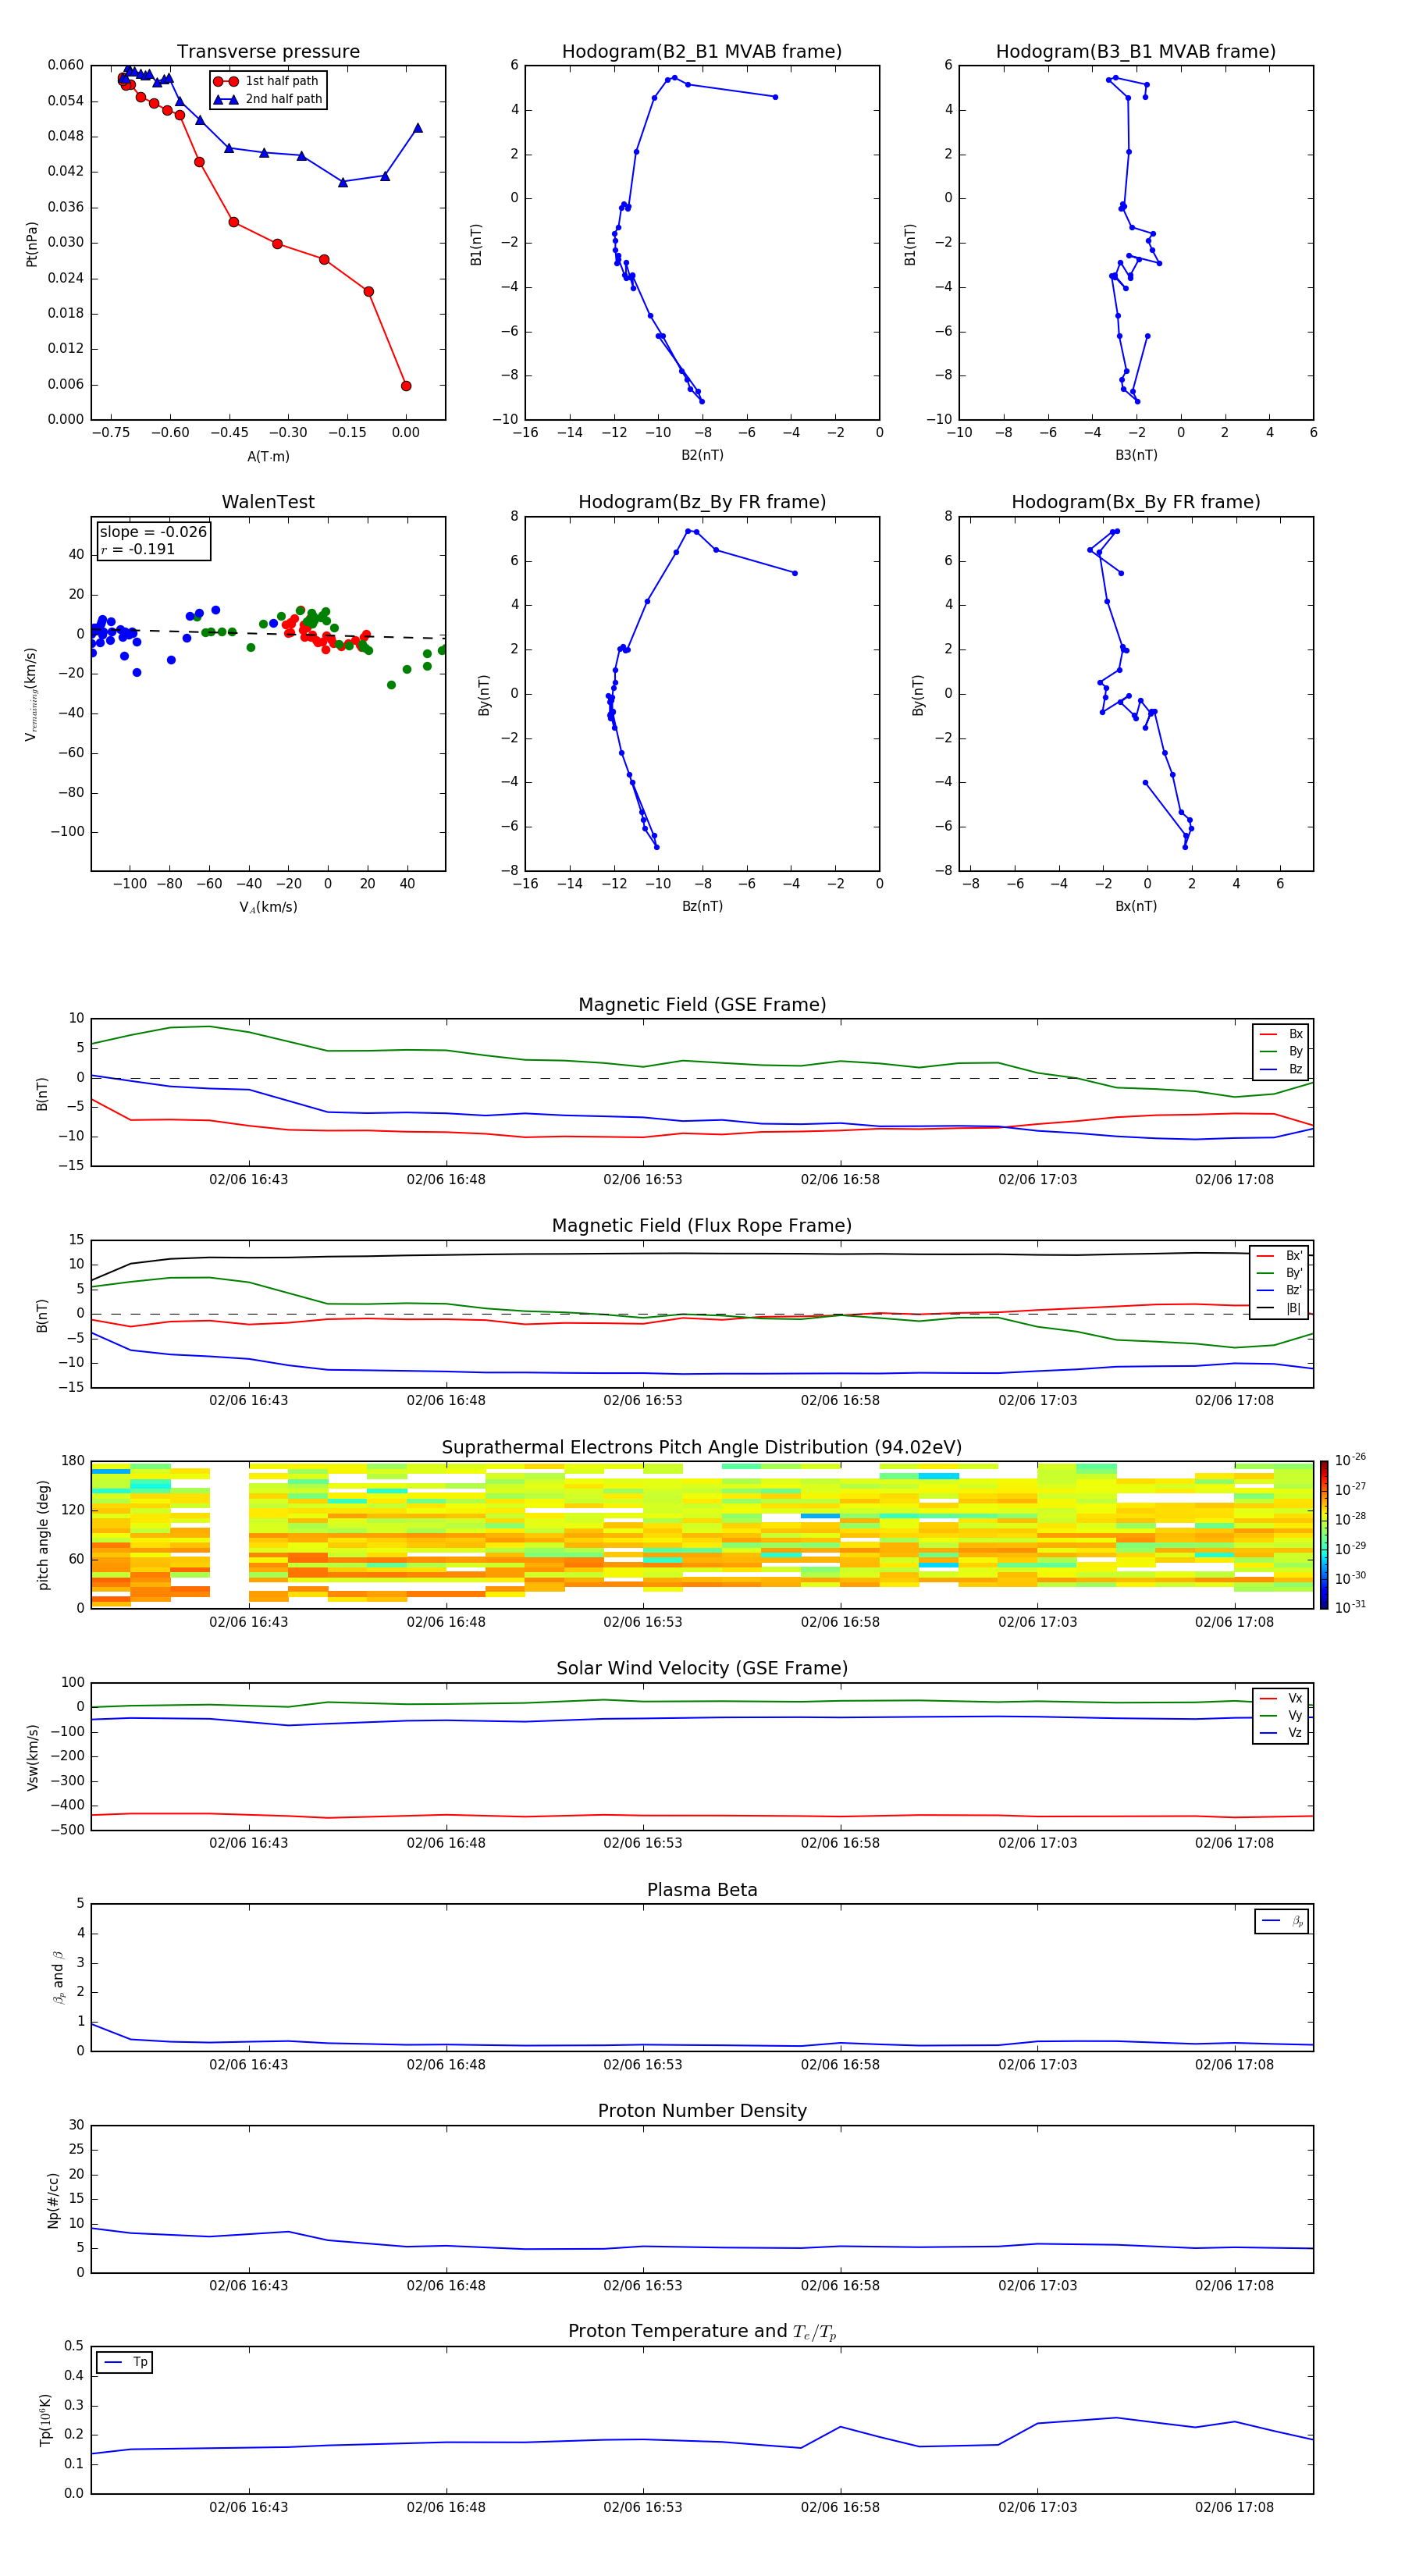Click the last blue triangle of 2nd half path
Image resolution: width=1405 pixels, height=2576 pixels.
pos(417,127)
